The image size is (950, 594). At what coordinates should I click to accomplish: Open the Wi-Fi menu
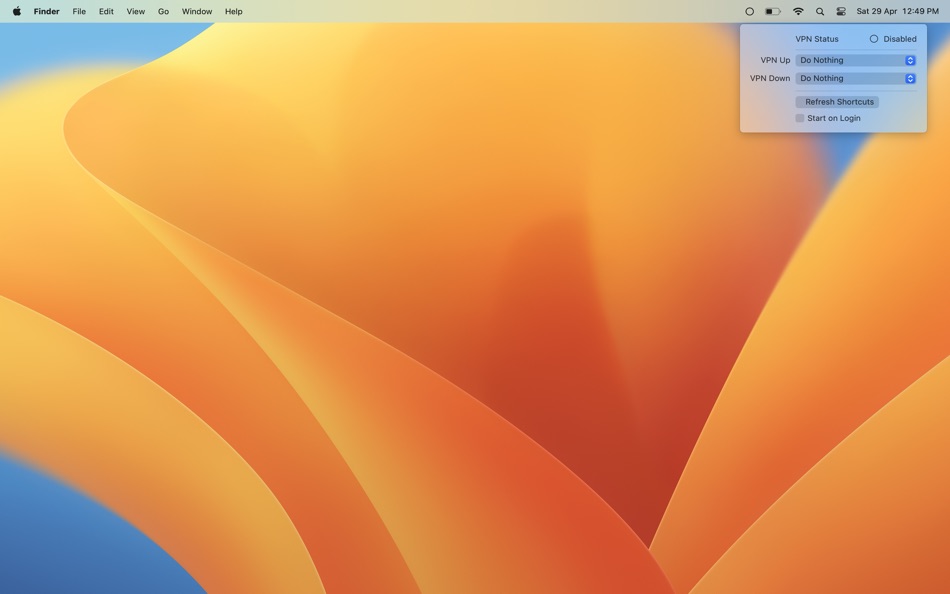(799, 11)
